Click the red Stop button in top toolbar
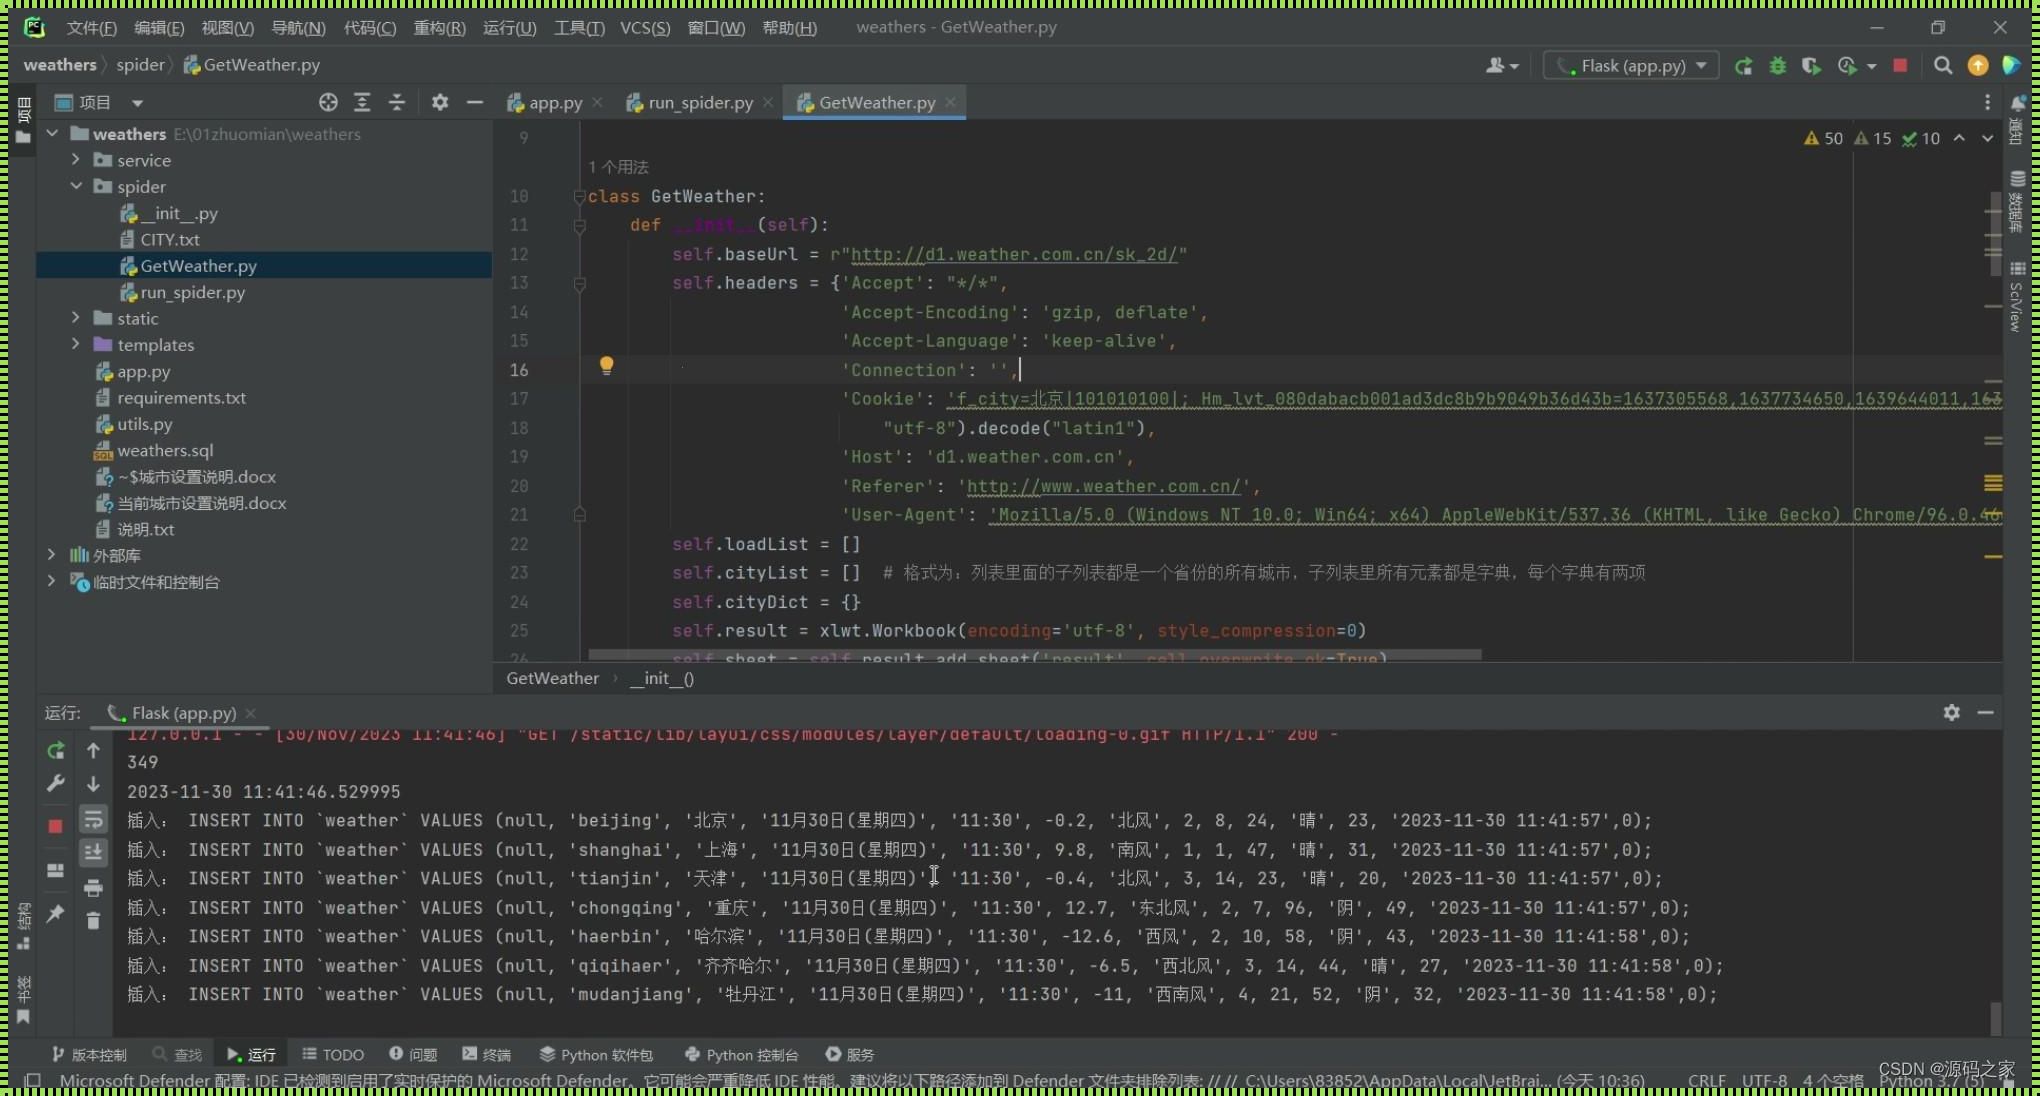 [x=1900, y=66]
